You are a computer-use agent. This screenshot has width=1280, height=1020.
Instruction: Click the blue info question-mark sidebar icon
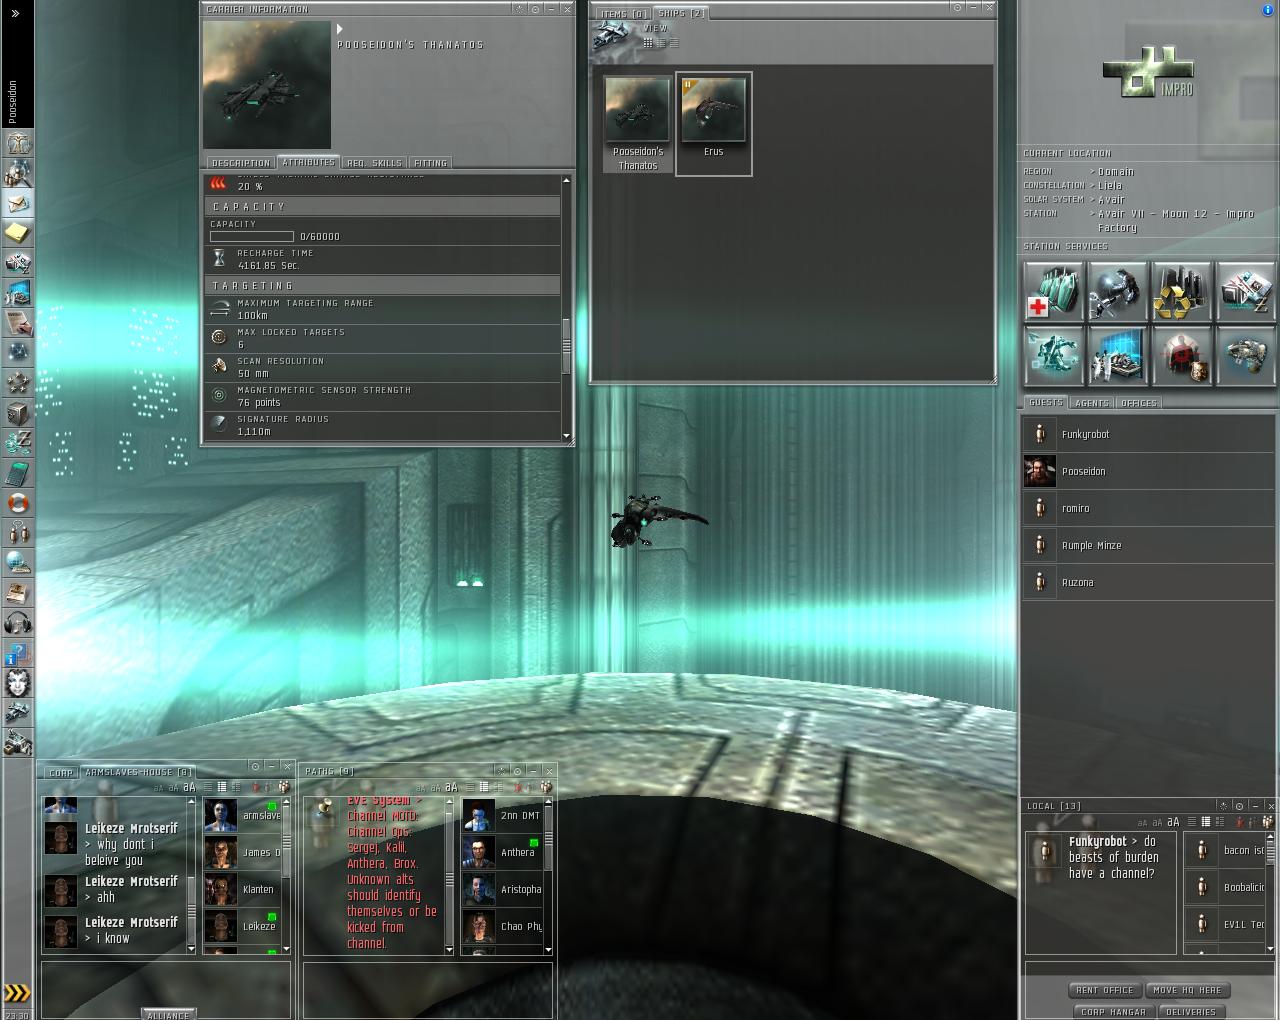point(18,653)
